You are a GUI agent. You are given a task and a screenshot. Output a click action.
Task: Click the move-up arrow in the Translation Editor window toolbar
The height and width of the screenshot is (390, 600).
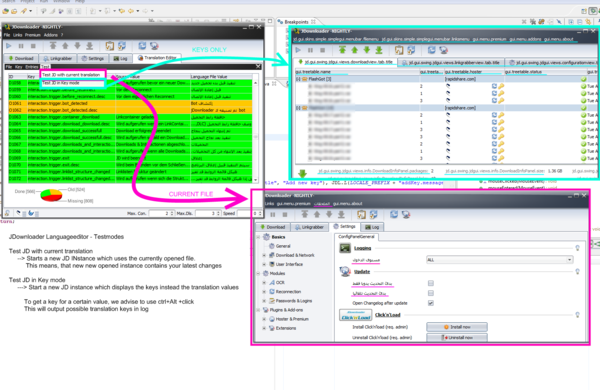[65, 46]
